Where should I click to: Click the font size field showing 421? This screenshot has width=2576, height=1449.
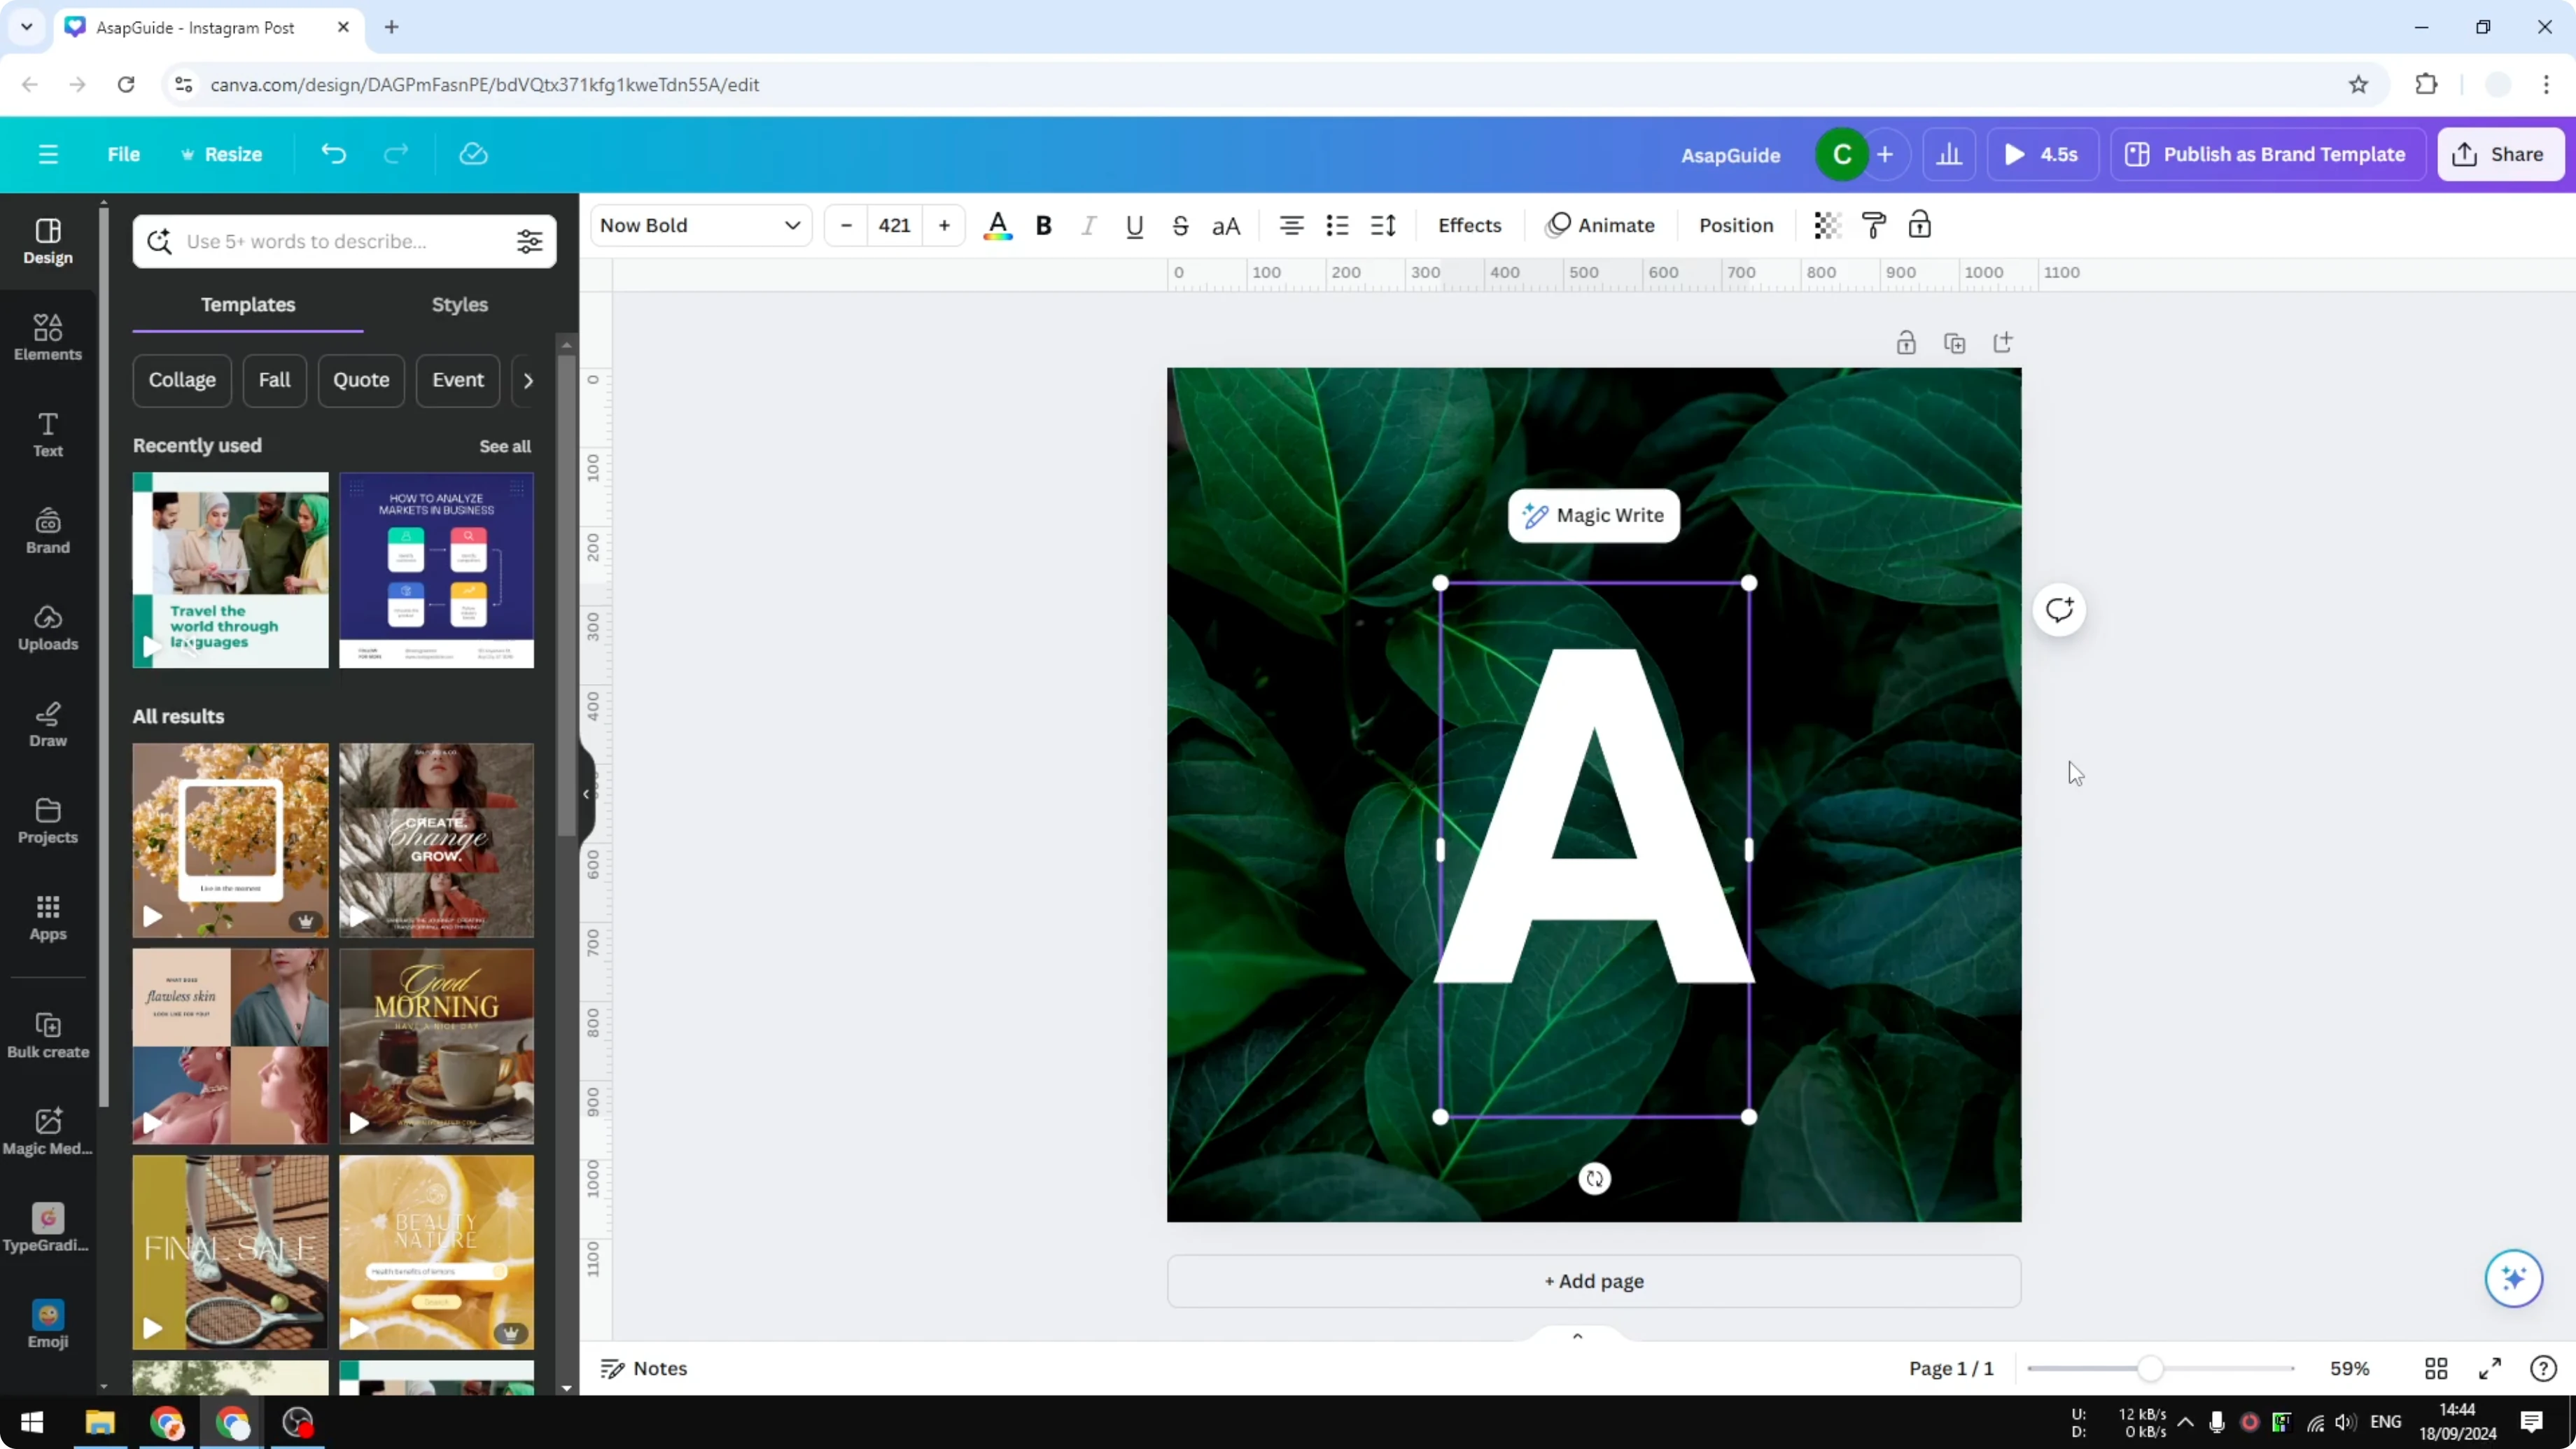tap(894, 225)
